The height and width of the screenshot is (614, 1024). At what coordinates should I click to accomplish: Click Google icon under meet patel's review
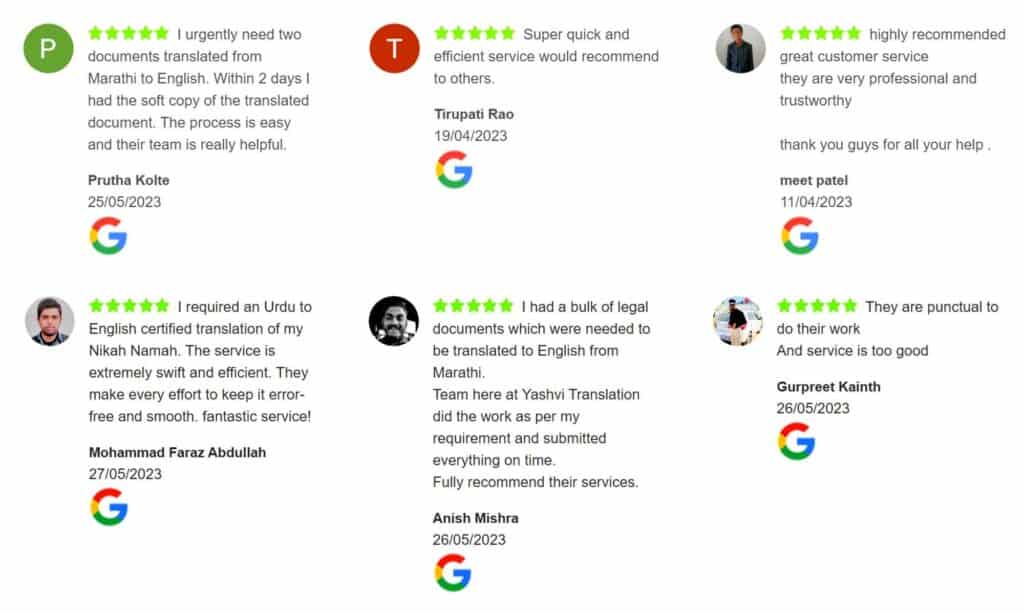(x=800, y=236)
